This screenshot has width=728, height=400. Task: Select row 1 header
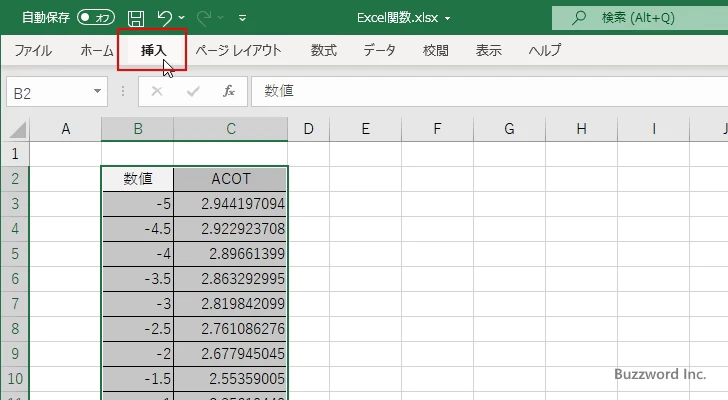tap(15, 154)
